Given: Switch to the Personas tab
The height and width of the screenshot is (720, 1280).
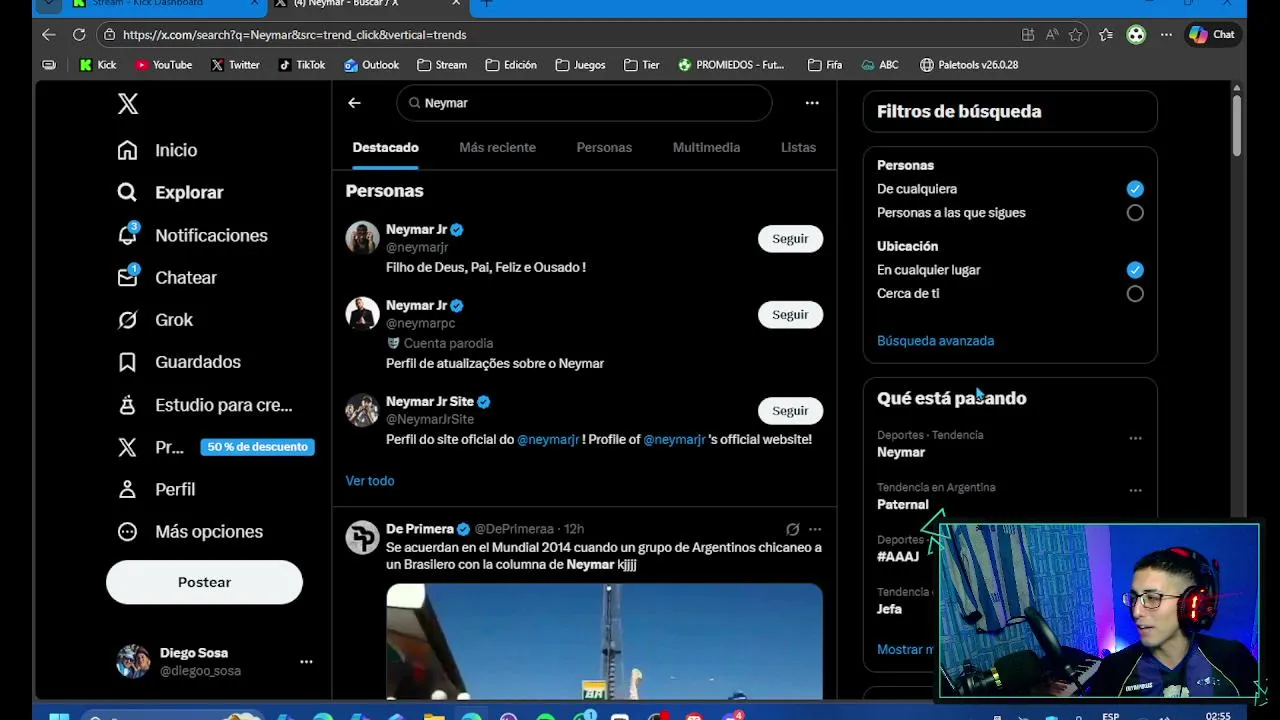Looking at the screenshot, I should coord(604,148).
